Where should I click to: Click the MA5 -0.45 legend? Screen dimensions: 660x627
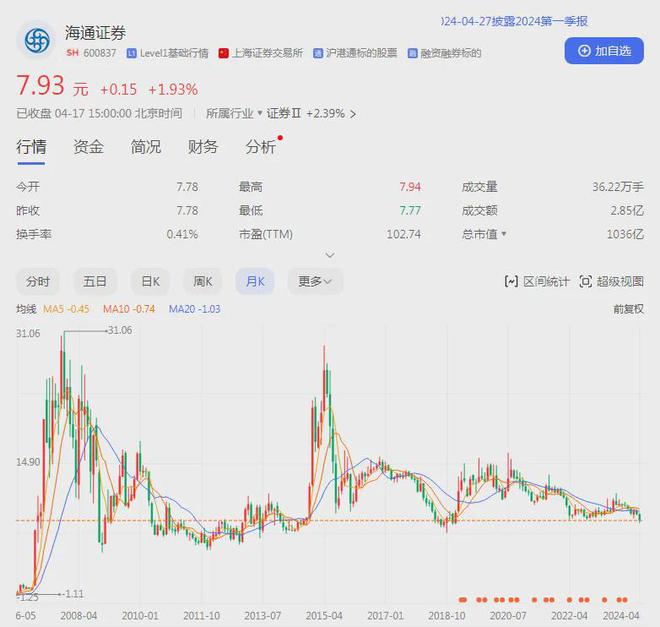click(x=66, y=309)
